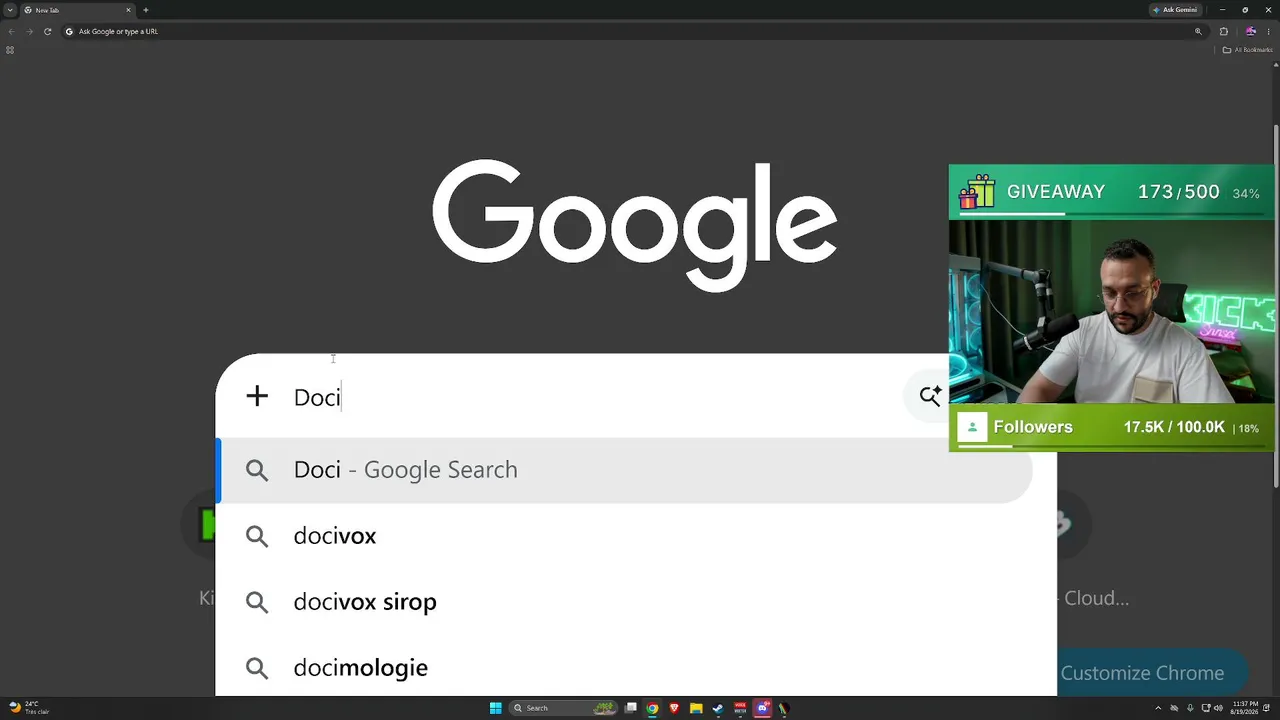Open the Chrome profile avatar

tap(1250, 31)
